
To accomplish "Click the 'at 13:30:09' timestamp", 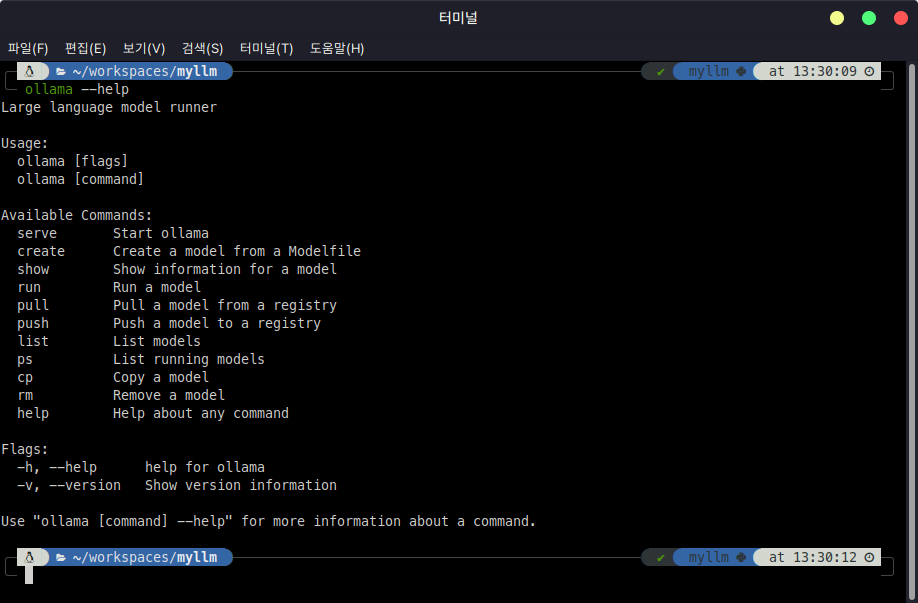I will [813, 71].
